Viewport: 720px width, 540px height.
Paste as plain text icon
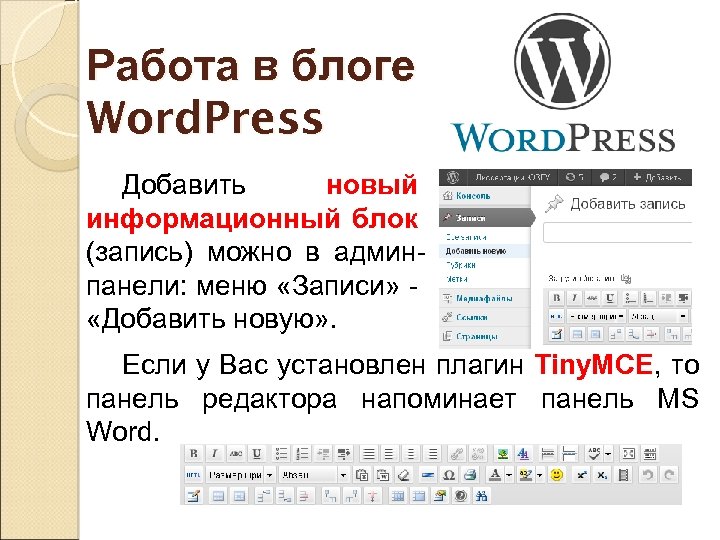[362, 475]
